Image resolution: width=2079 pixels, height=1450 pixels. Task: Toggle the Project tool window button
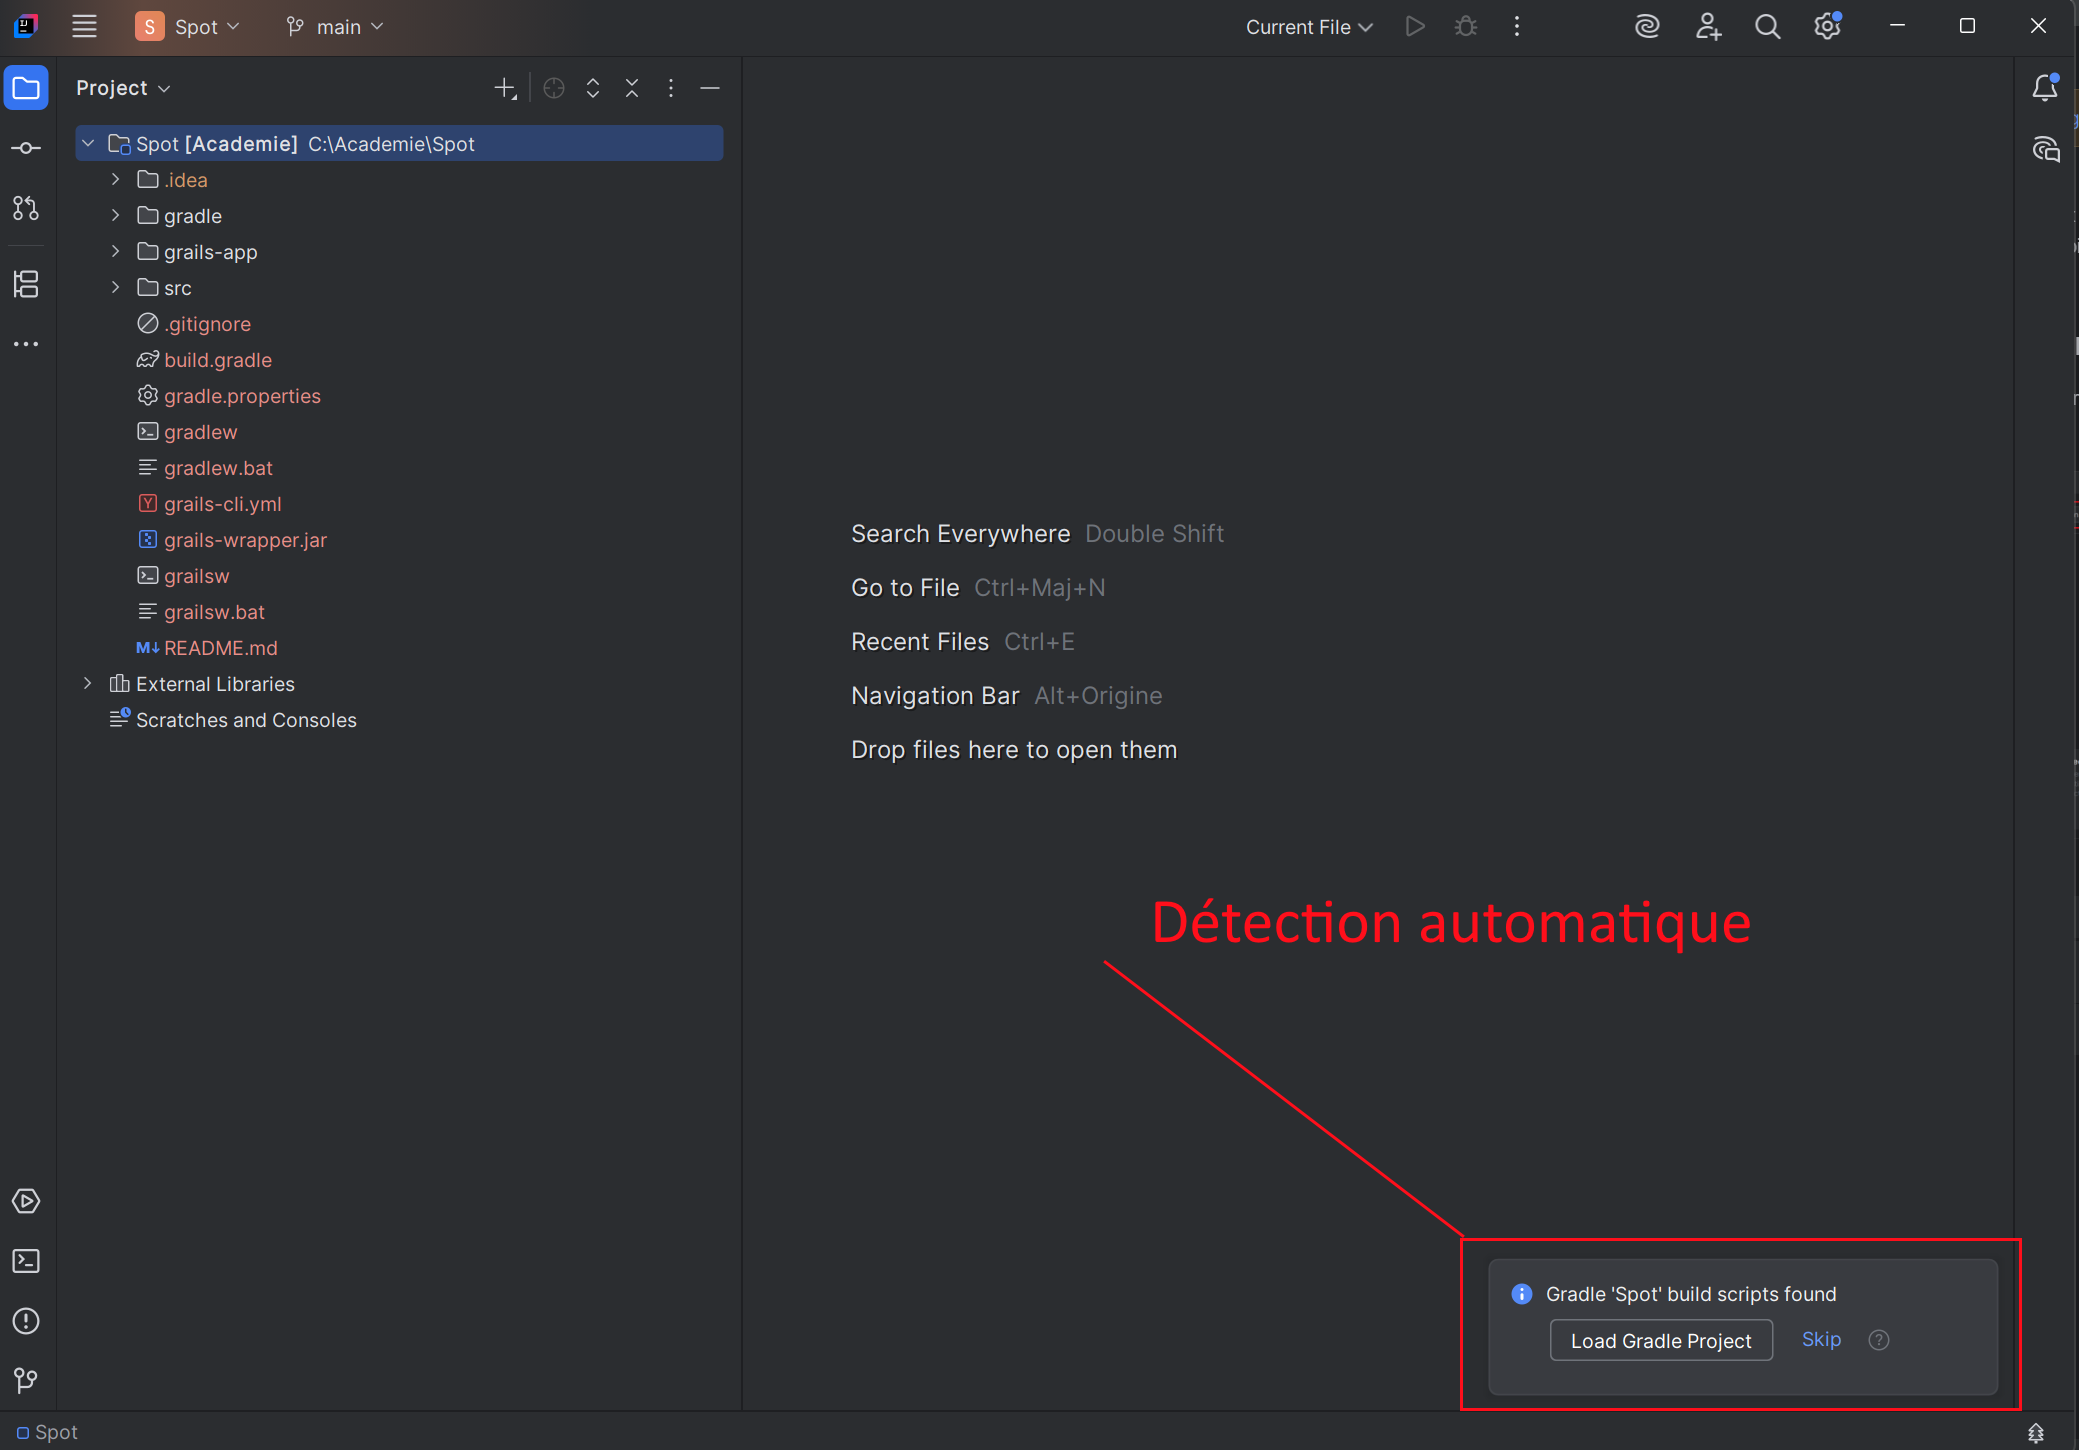(26, 89)
